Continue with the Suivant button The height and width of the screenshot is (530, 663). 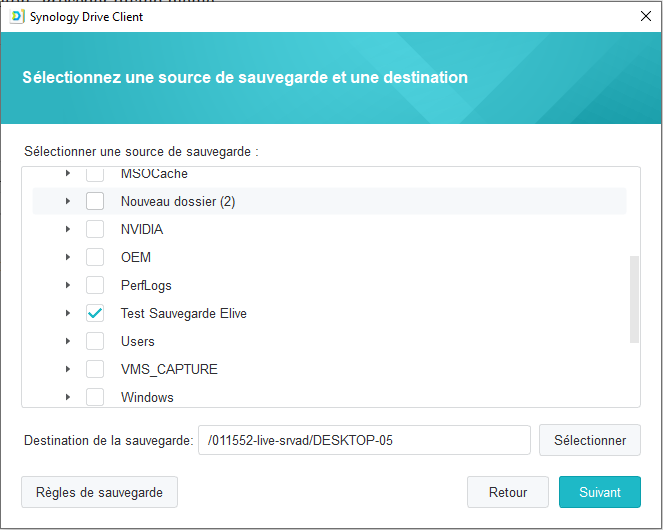tap(600, 492)
